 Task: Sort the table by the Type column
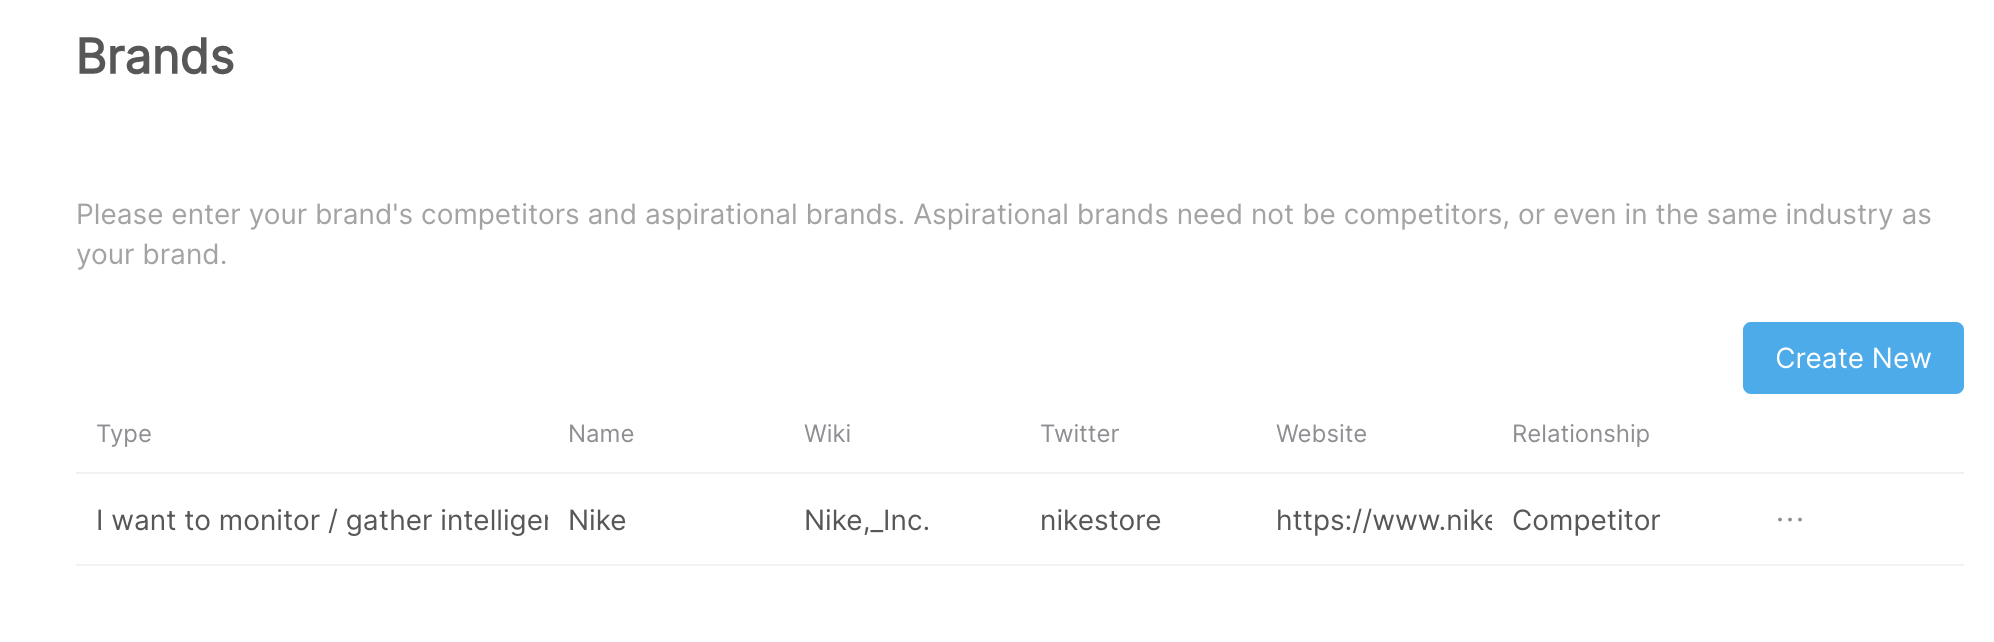[124, 433]
